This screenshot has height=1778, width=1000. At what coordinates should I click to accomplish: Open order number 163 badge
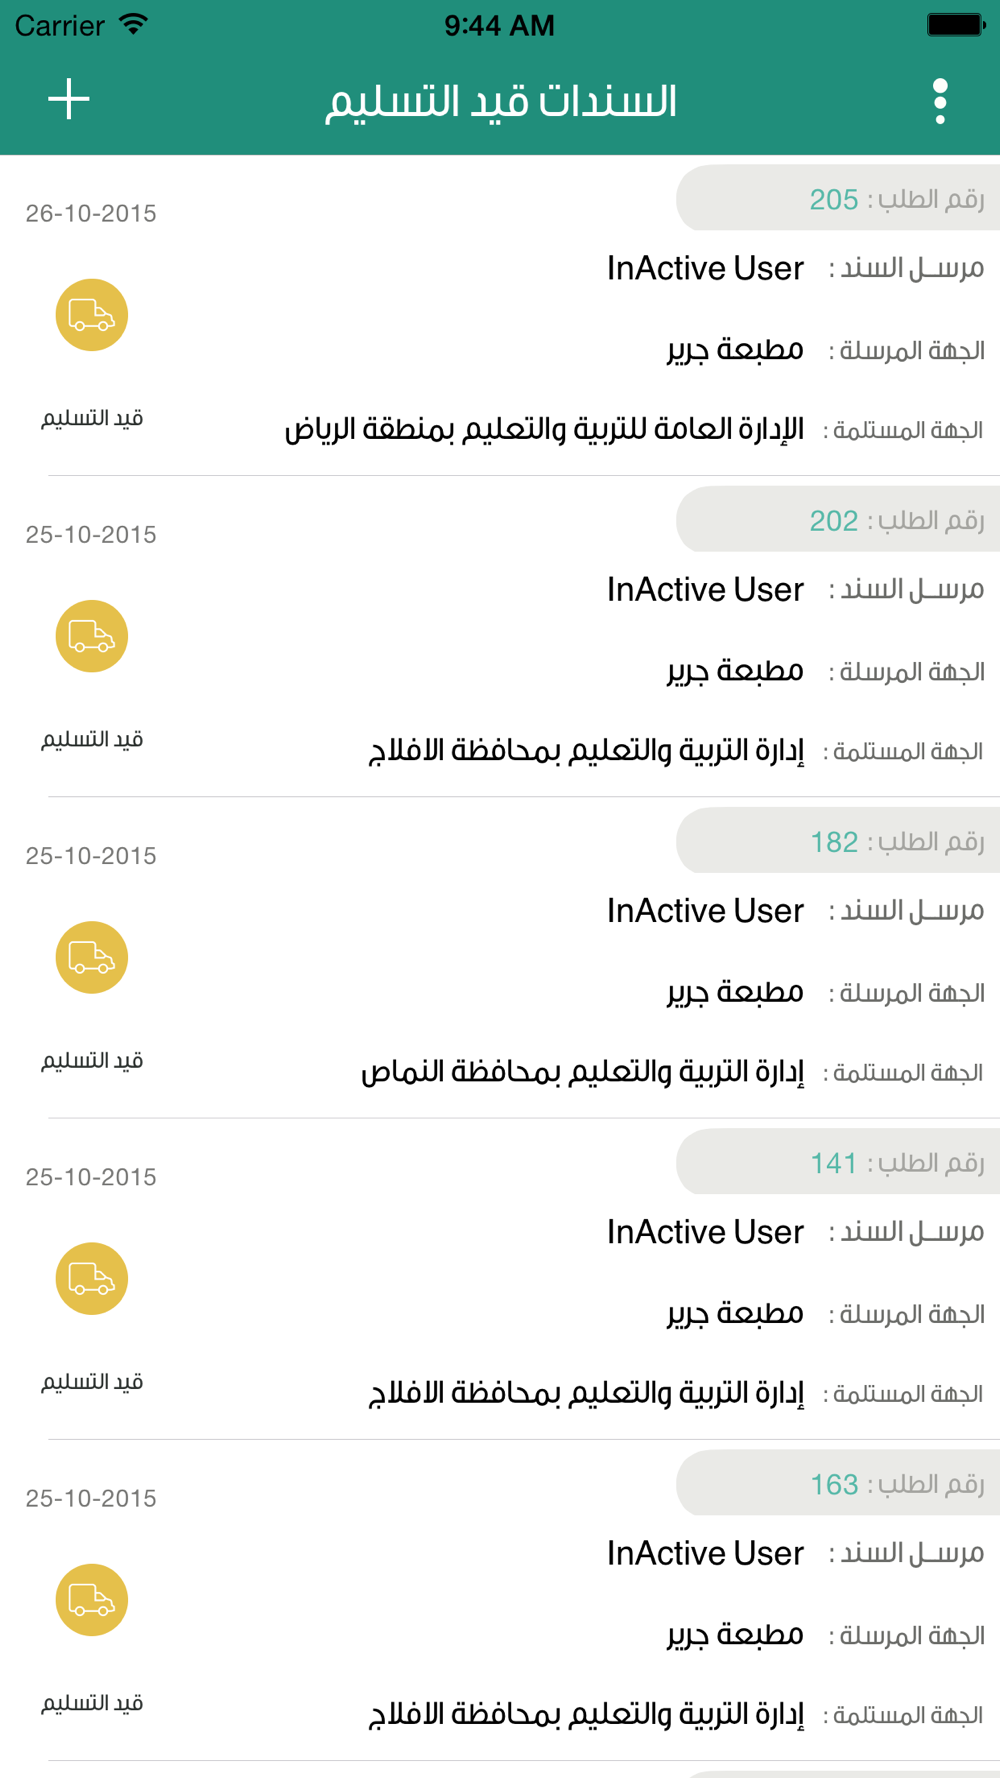838,1483
